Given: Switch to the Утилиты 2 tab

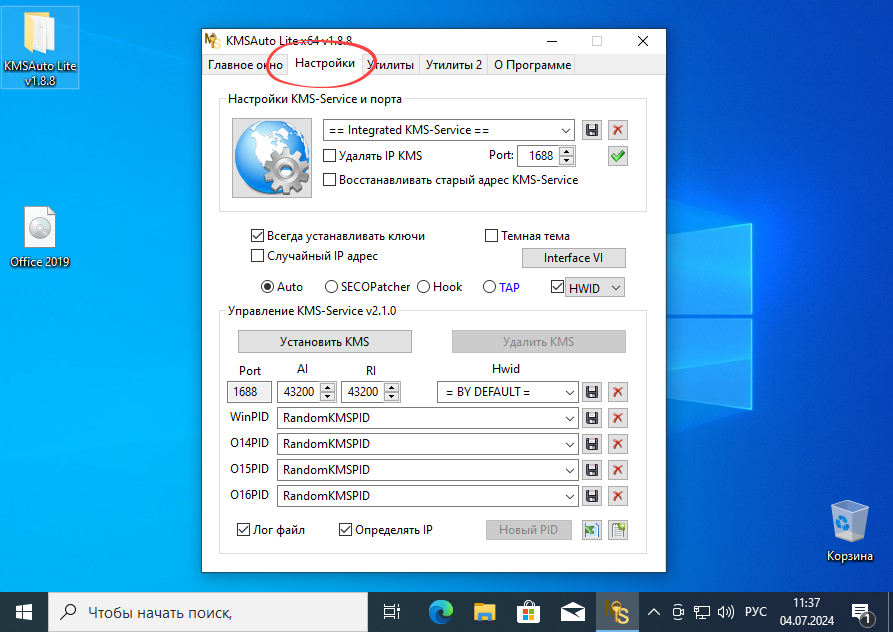Looking at the screenshot, I should tap(453, 64).
